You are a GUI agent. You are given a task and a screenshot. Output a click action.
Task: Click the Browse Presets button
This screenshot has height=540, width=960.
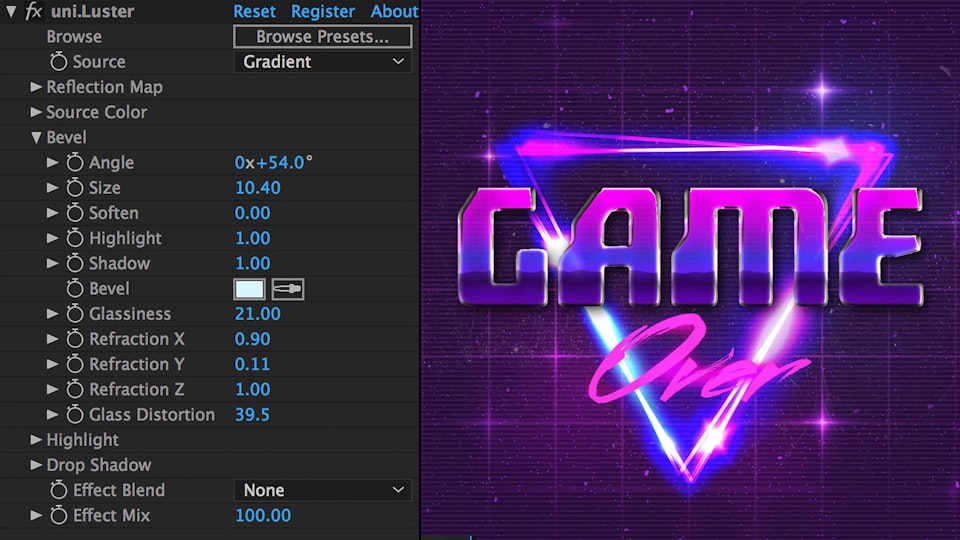coord(323,37)
